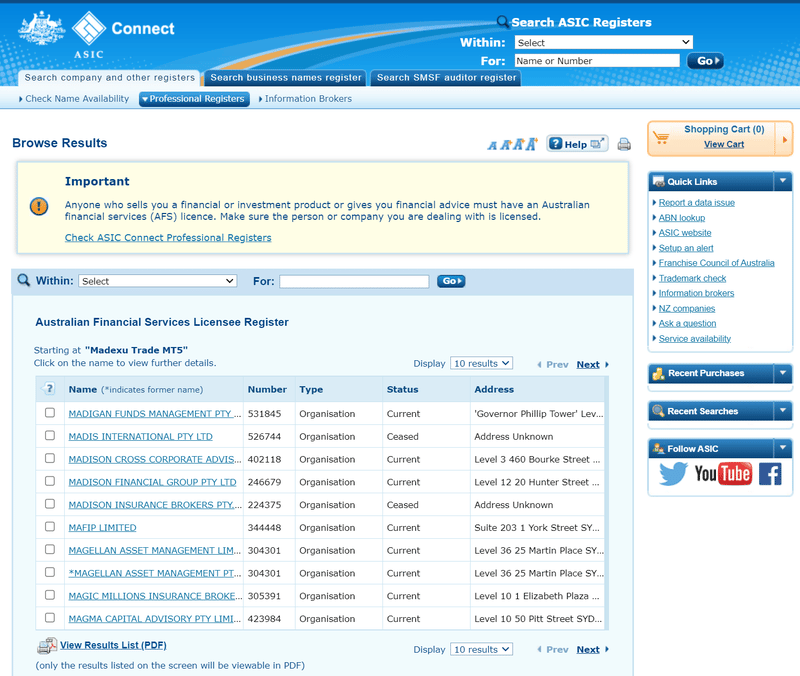Click the For field in results panel

click(354, 281)
